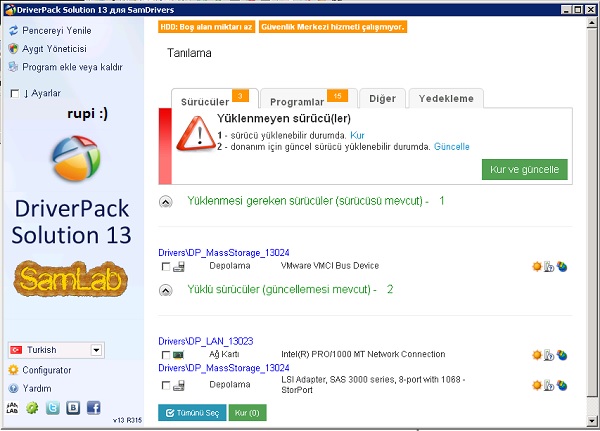The width and height of the screenshot is (600, 431).
Task: Click the computer info icon in LSI Adapter row
Action: tap(549, 385)
